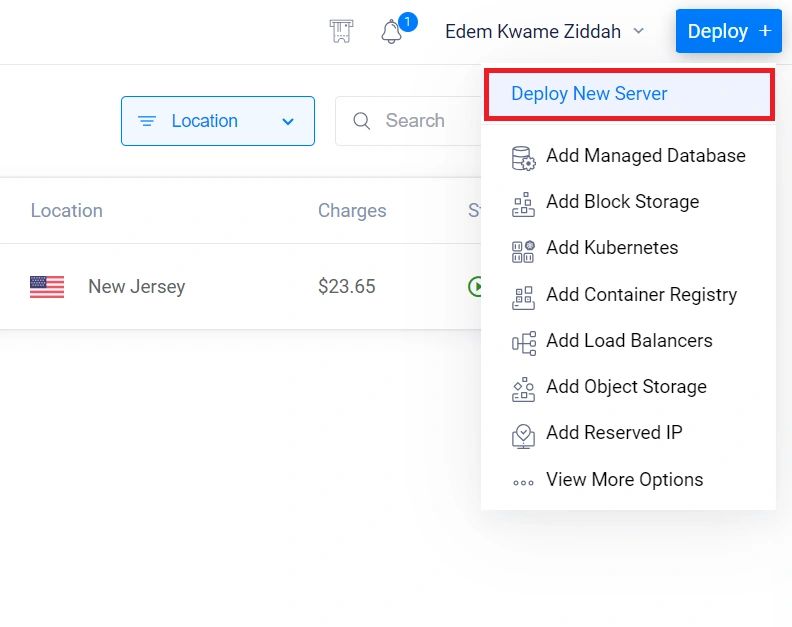Click the New Jersey server row

tap(137, 287)
